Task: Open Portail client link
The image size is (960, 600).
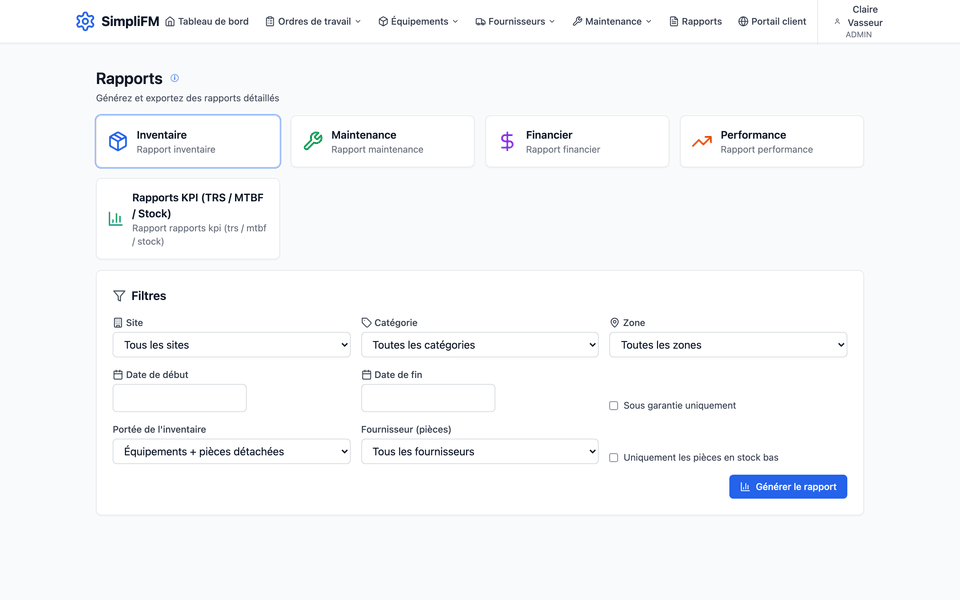Action: coord(772,21)
